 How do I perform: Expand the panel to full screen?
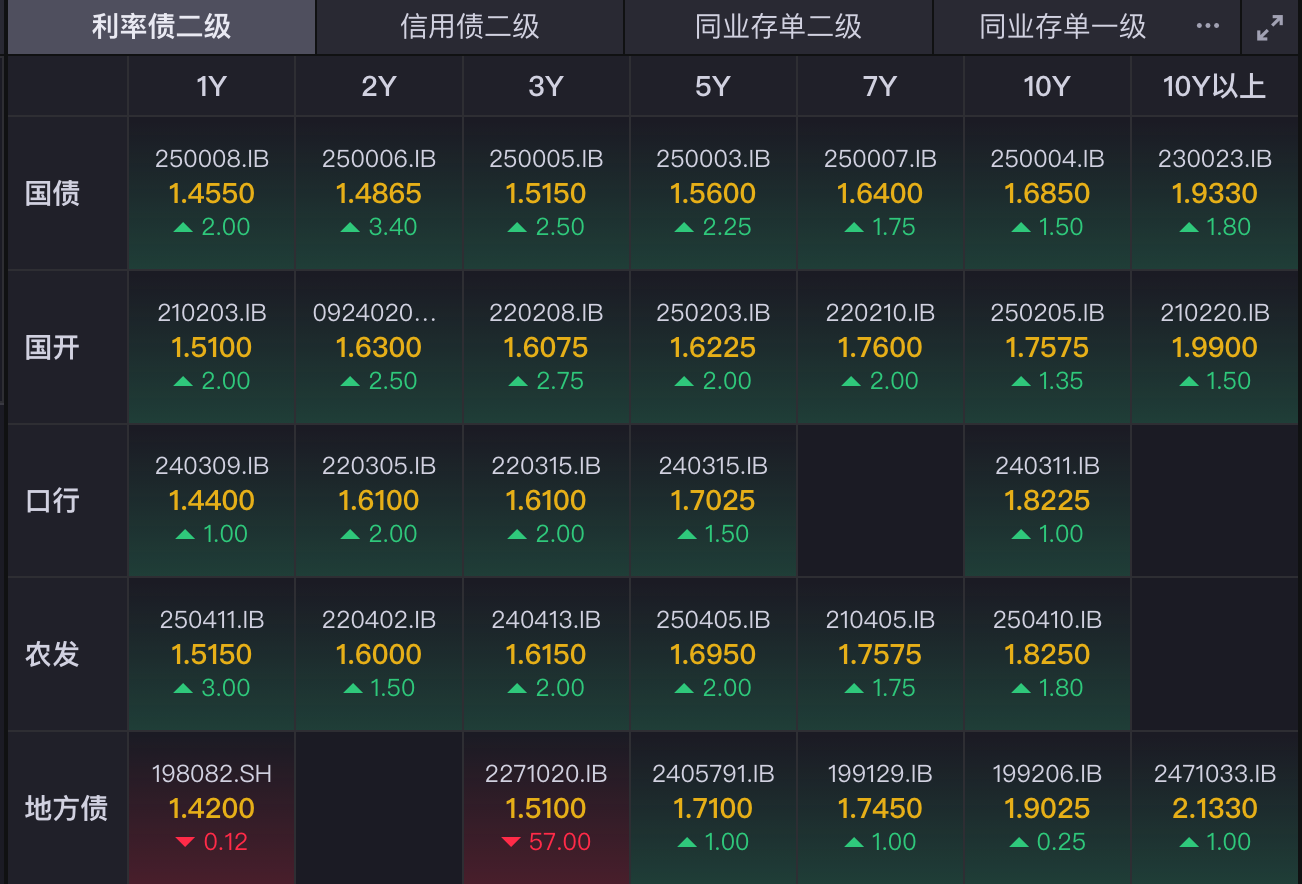coord(1270,28)
